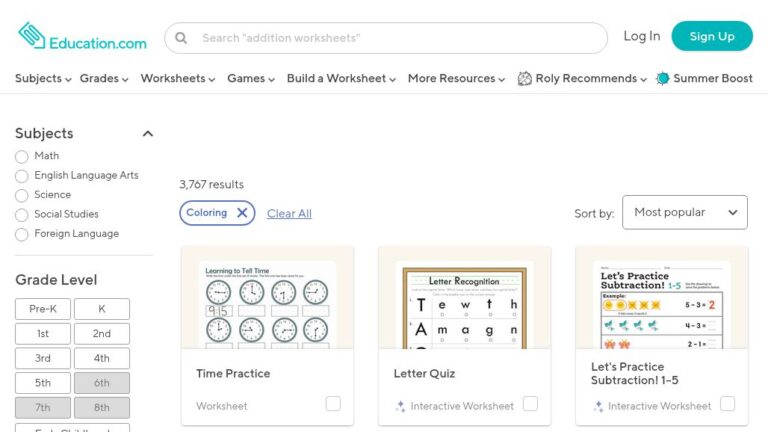Image resolution: width=768 pixels, height=432 pixels.
Task: Click the Sign Up button
Action: (712, 36)
